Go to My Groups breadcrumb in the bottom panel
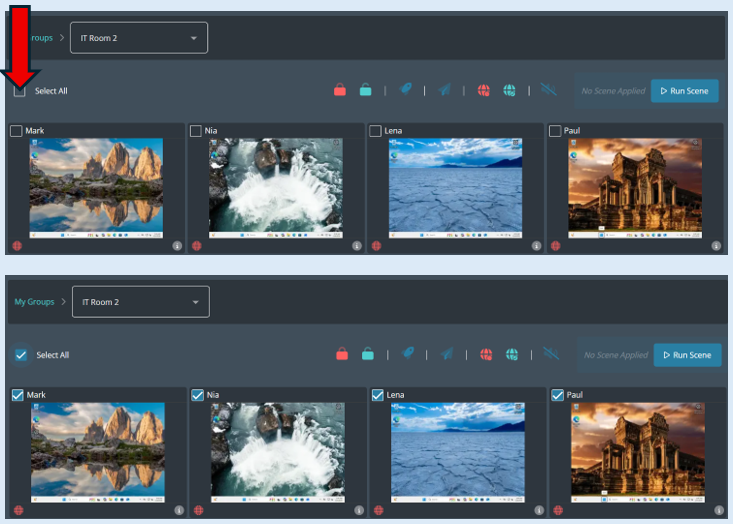Screen dimensions: 733x524 pyautogui.click(x=34, y=302)
